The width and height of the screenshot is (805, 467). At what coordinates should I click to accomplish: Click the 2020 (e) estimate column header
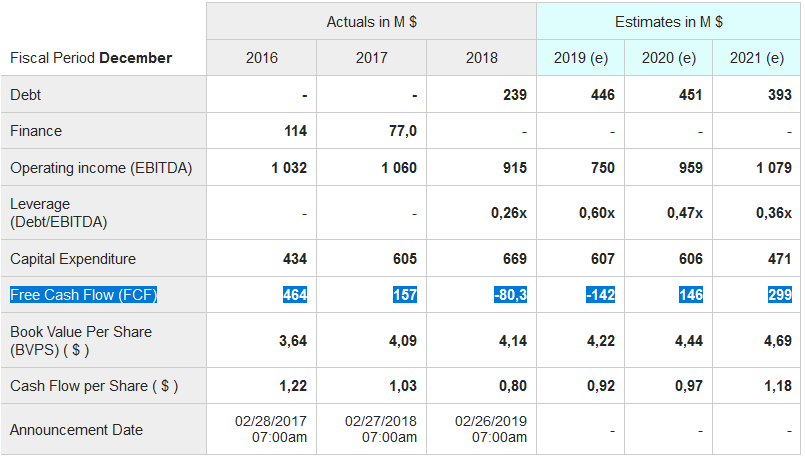click(x=669, y=58)
